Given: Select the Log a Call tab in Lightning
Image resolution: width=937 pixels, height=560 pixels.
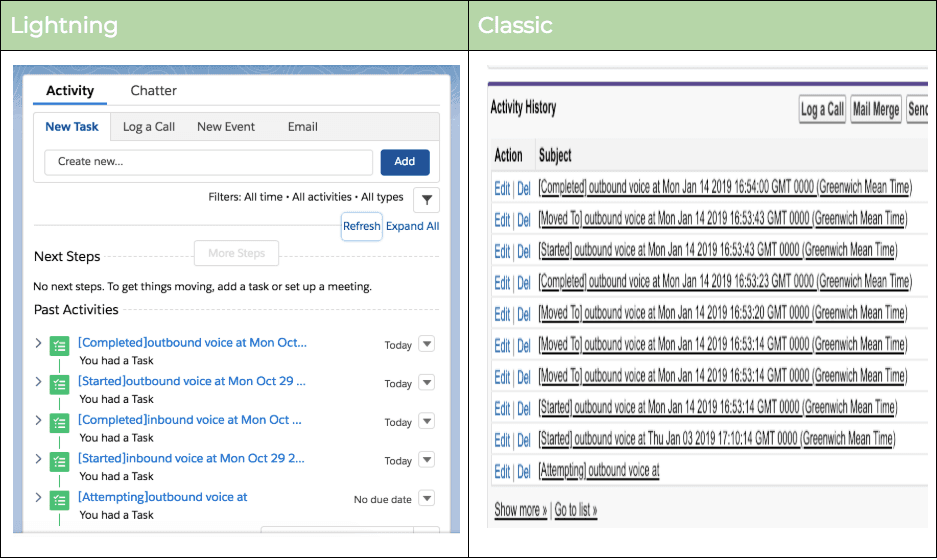Looking at the screenshot, I should [149, 127].
